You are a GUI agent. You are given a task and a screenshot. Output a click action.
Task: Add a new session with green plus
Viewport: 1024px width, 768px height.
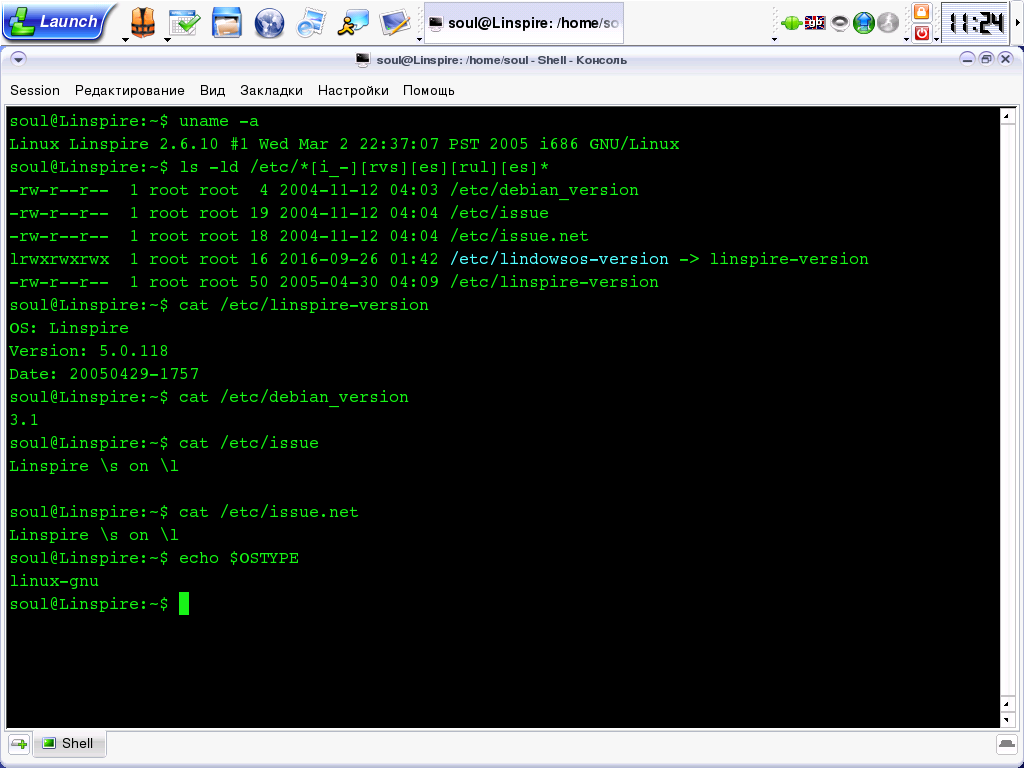tap(19, 744)
